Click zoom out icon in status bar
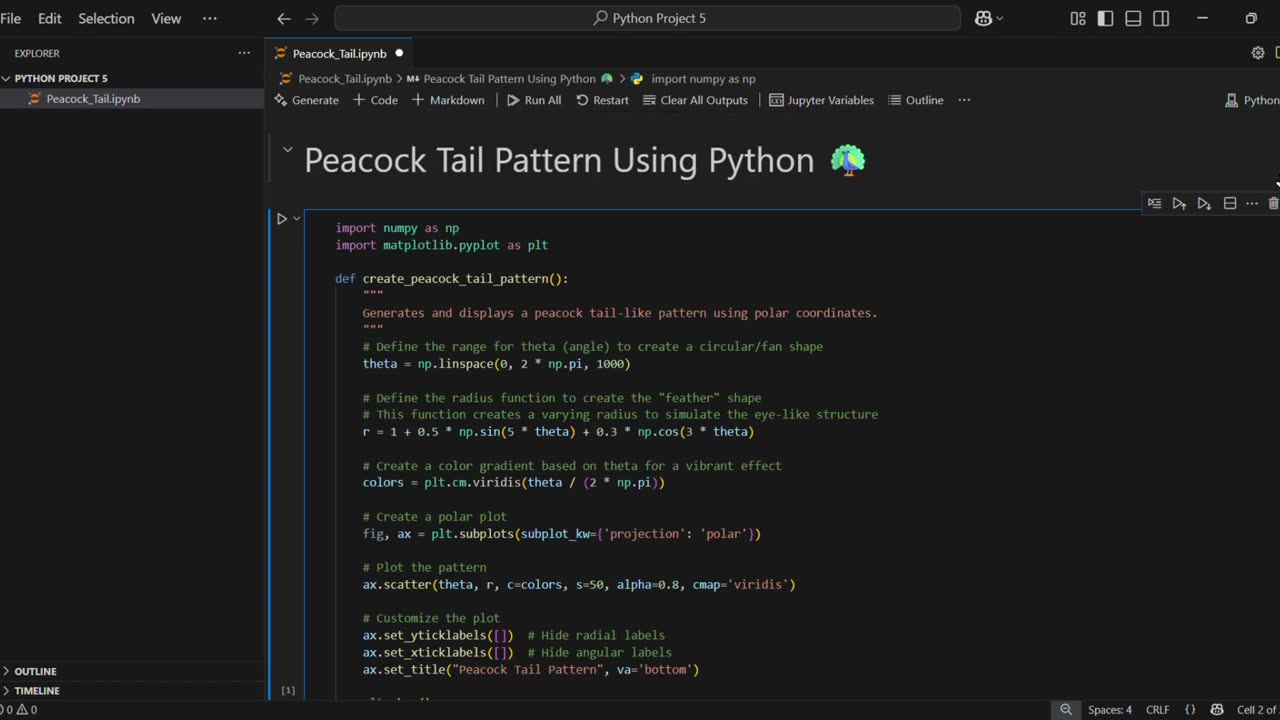The height and width of the screenshot is (720, 1280). coord(1066,710)
